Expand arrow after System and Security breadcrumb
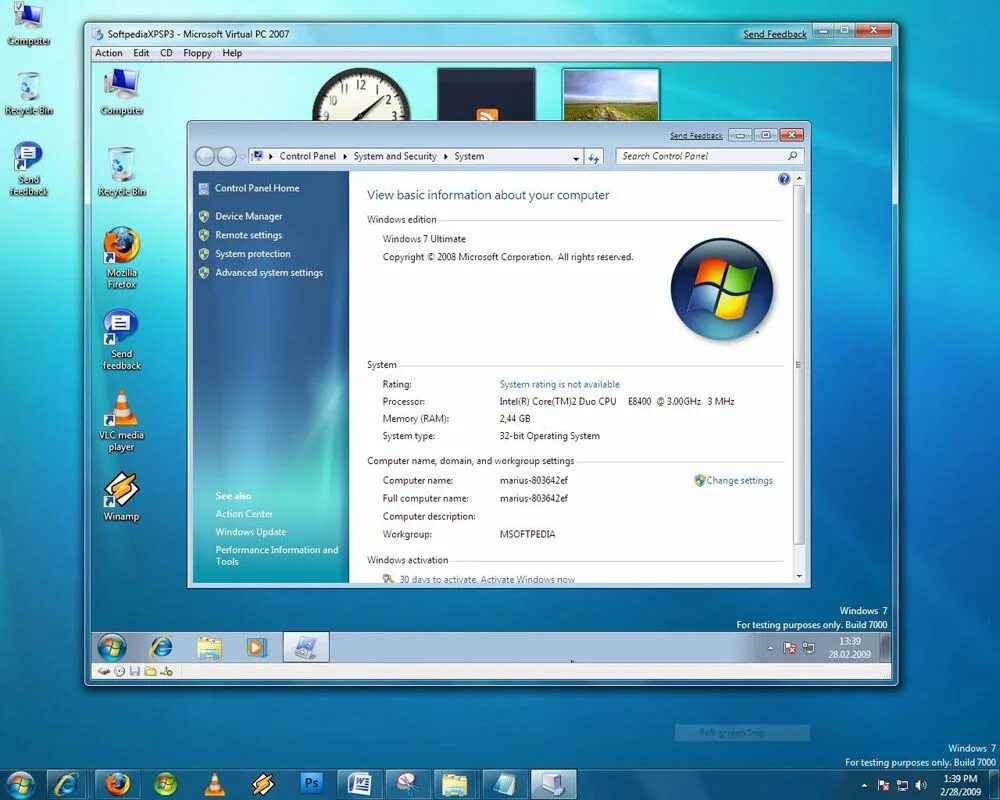 click(446, 156)
